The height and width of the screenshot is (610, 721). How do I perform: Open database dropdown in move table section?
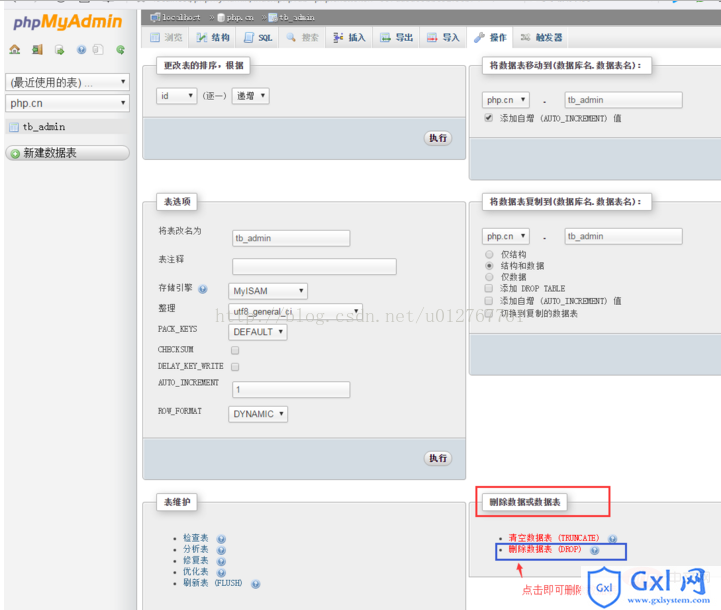coord(506,100)
